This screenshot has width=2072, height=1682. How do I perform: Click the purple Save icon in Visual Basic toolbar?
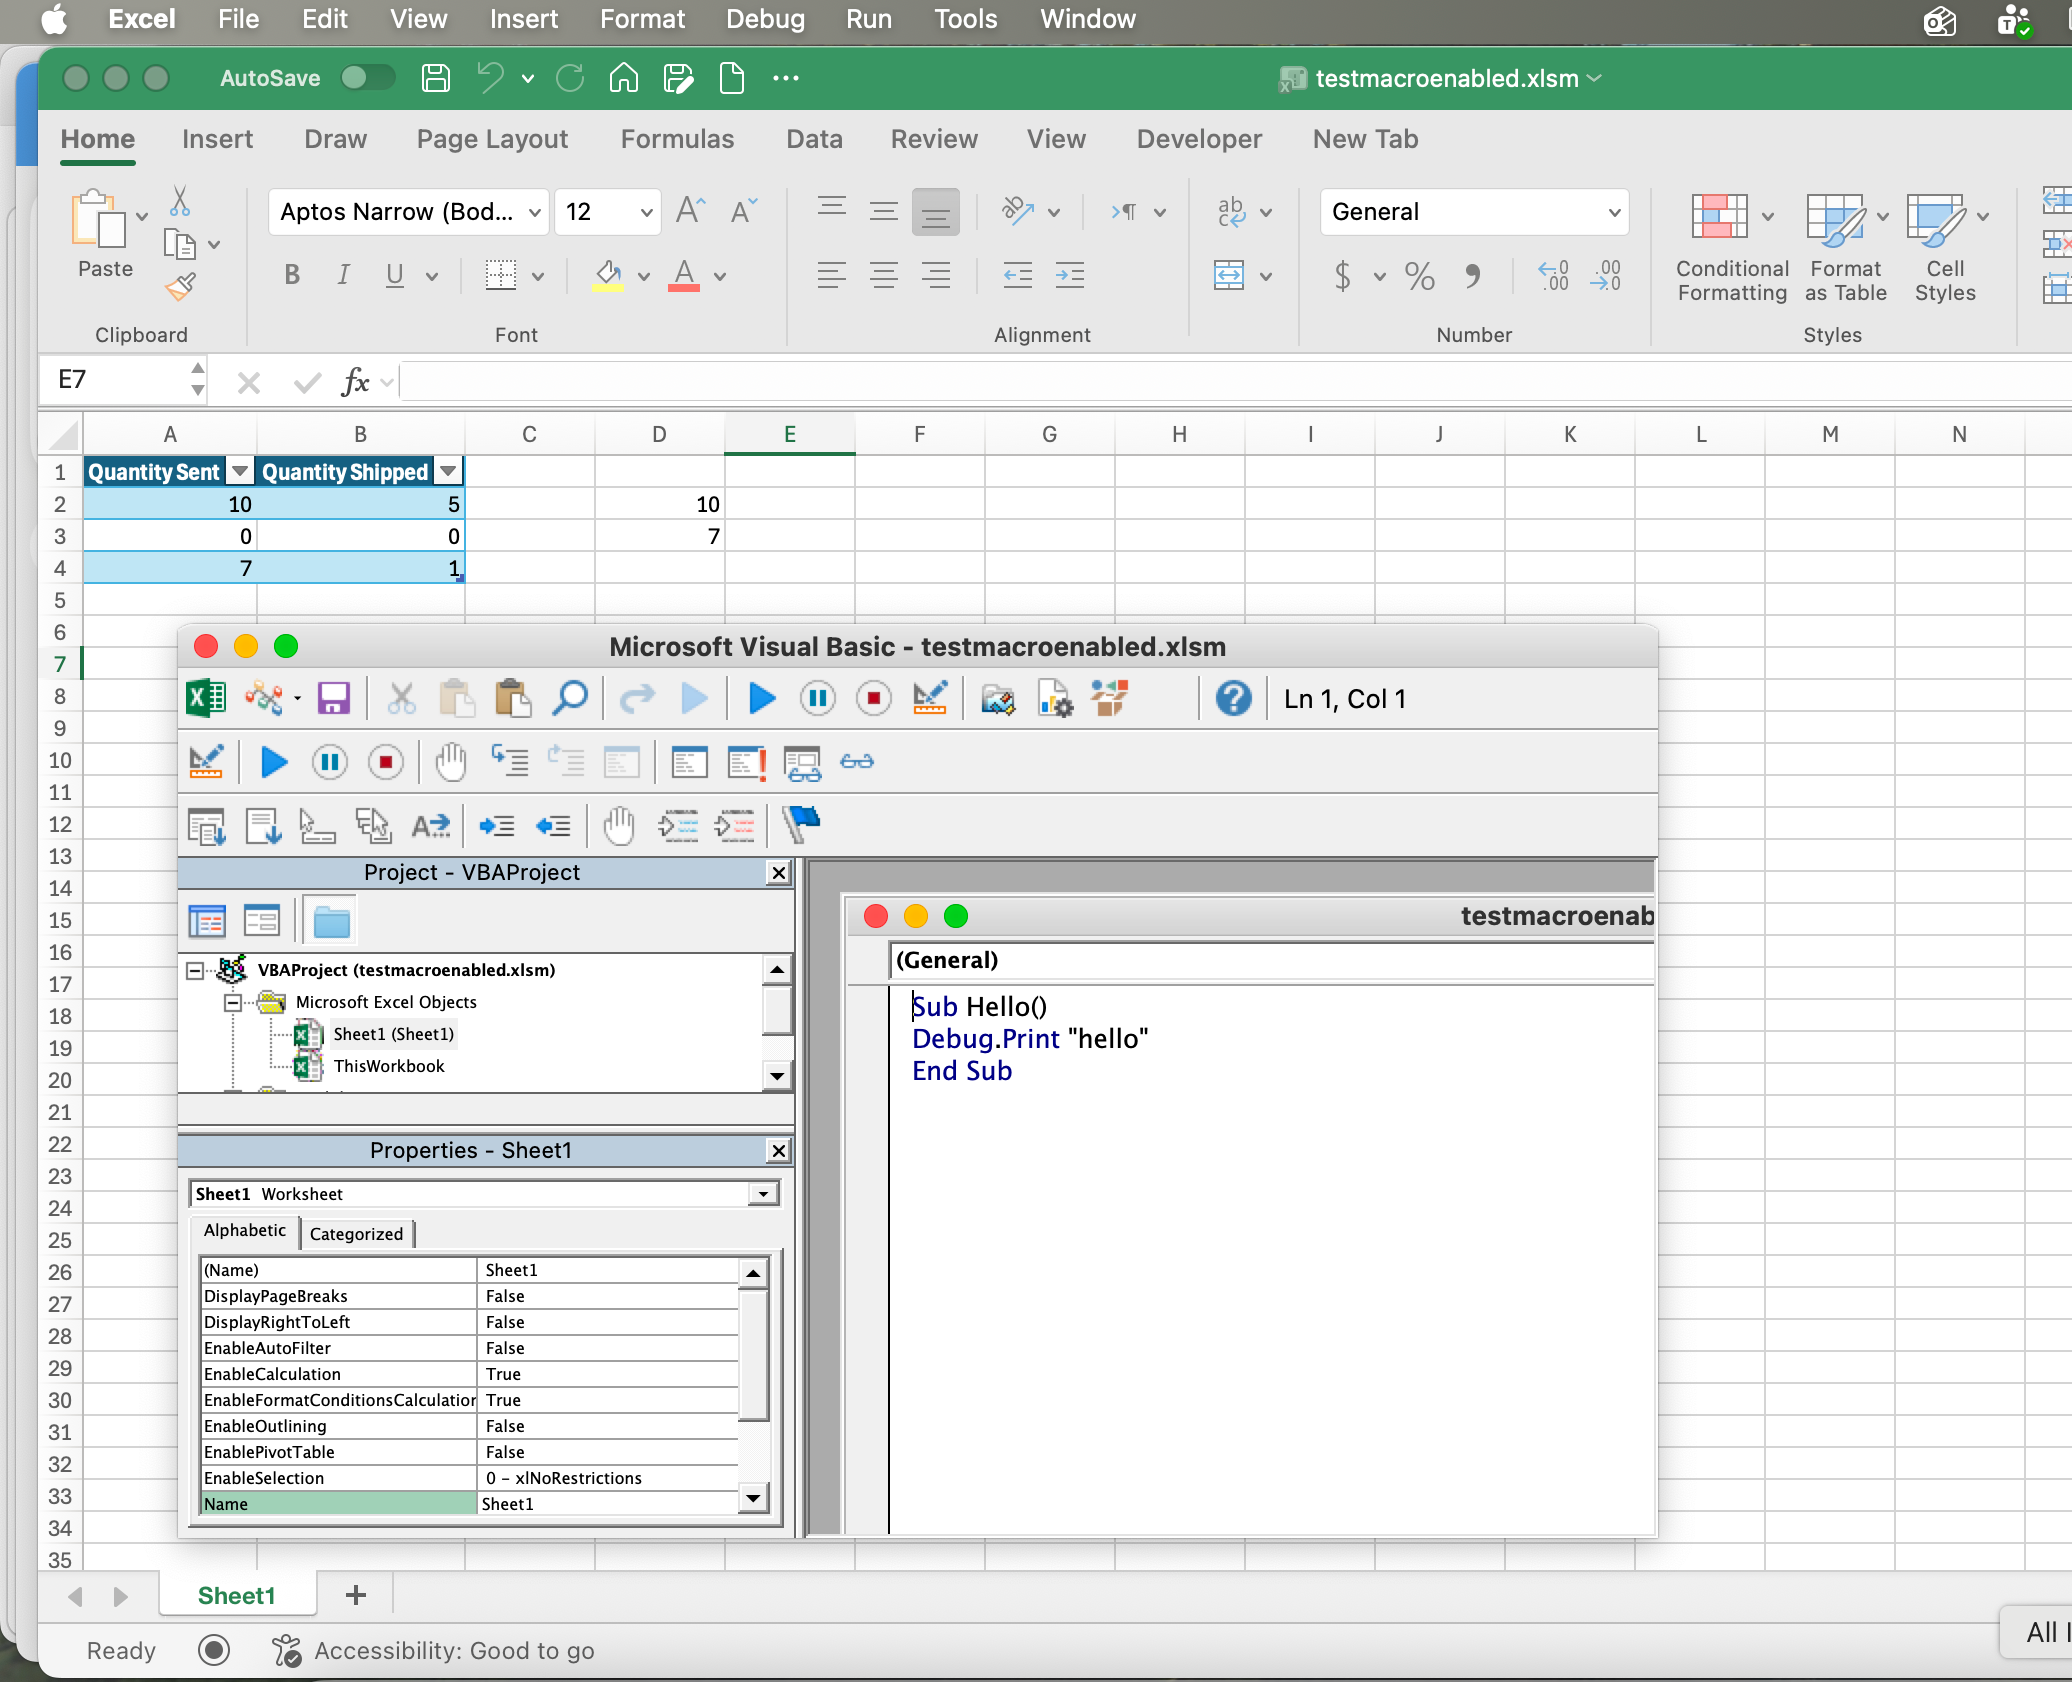pyautogui.click(x=333, y=698)
